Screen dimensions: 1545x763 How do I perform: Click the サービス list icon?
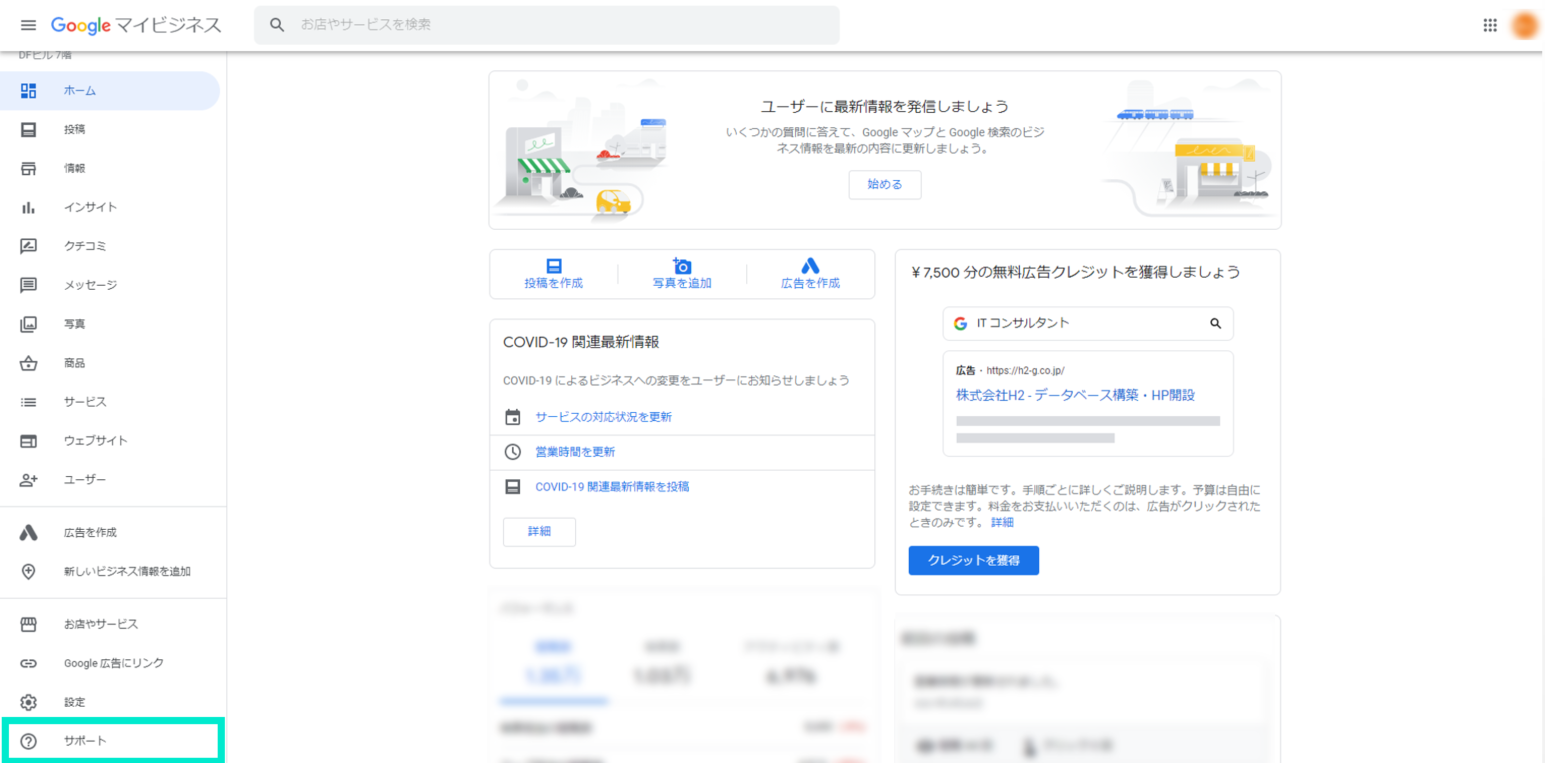point(29,402)
